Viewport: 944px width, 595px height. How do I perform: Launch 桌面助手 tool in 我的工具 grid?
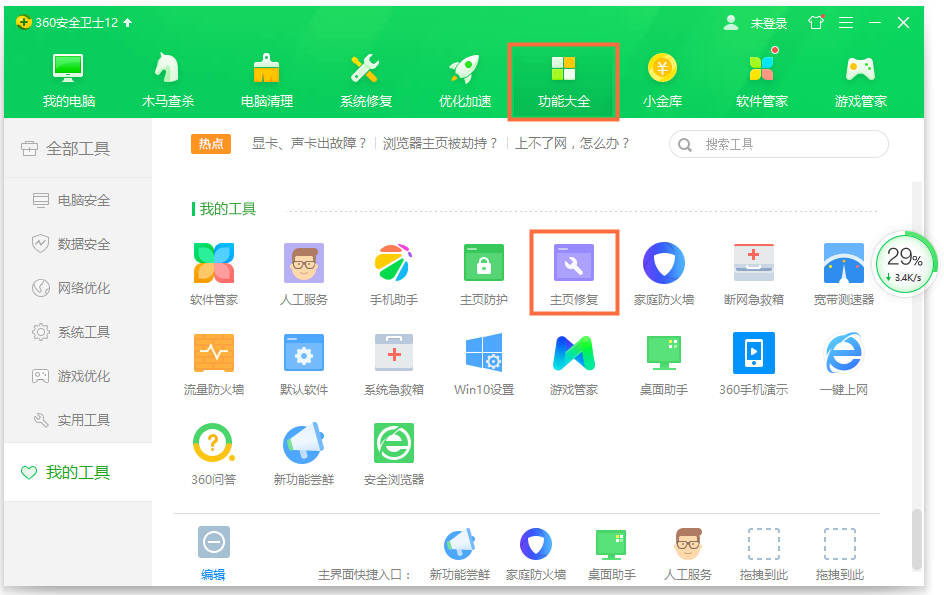[x=663, y=364]
